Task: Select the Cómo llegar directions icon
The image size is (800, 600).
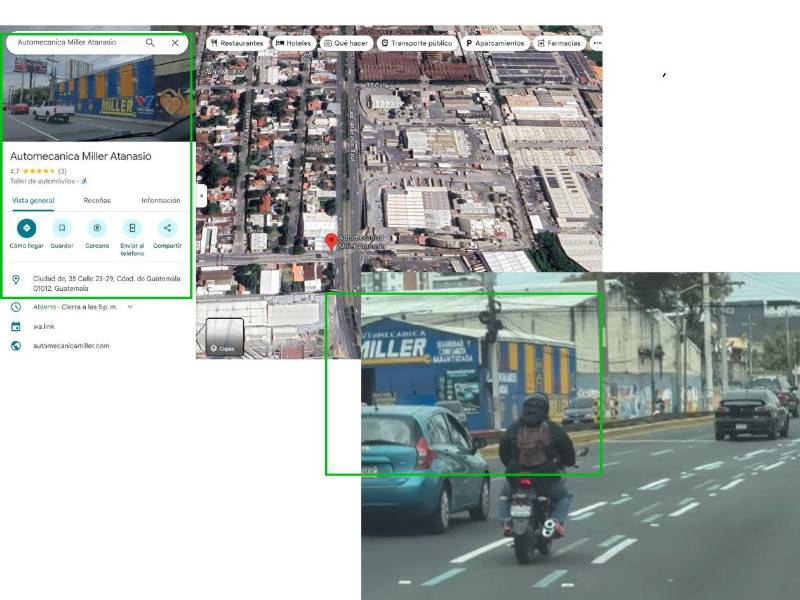Action: (27, 228)
